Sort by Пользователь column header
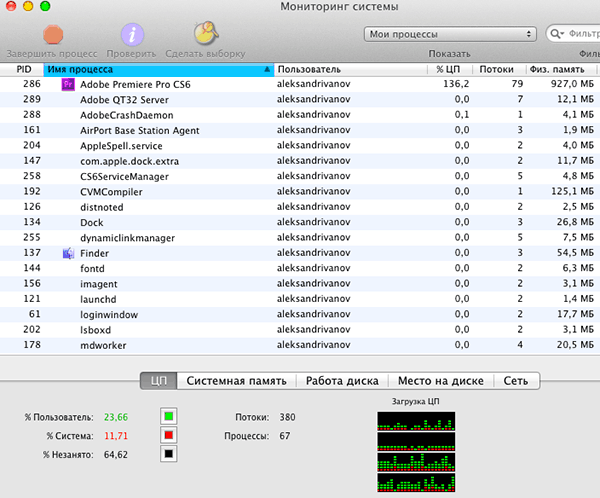This screenshot has height=498, width=600. point(351,69)
